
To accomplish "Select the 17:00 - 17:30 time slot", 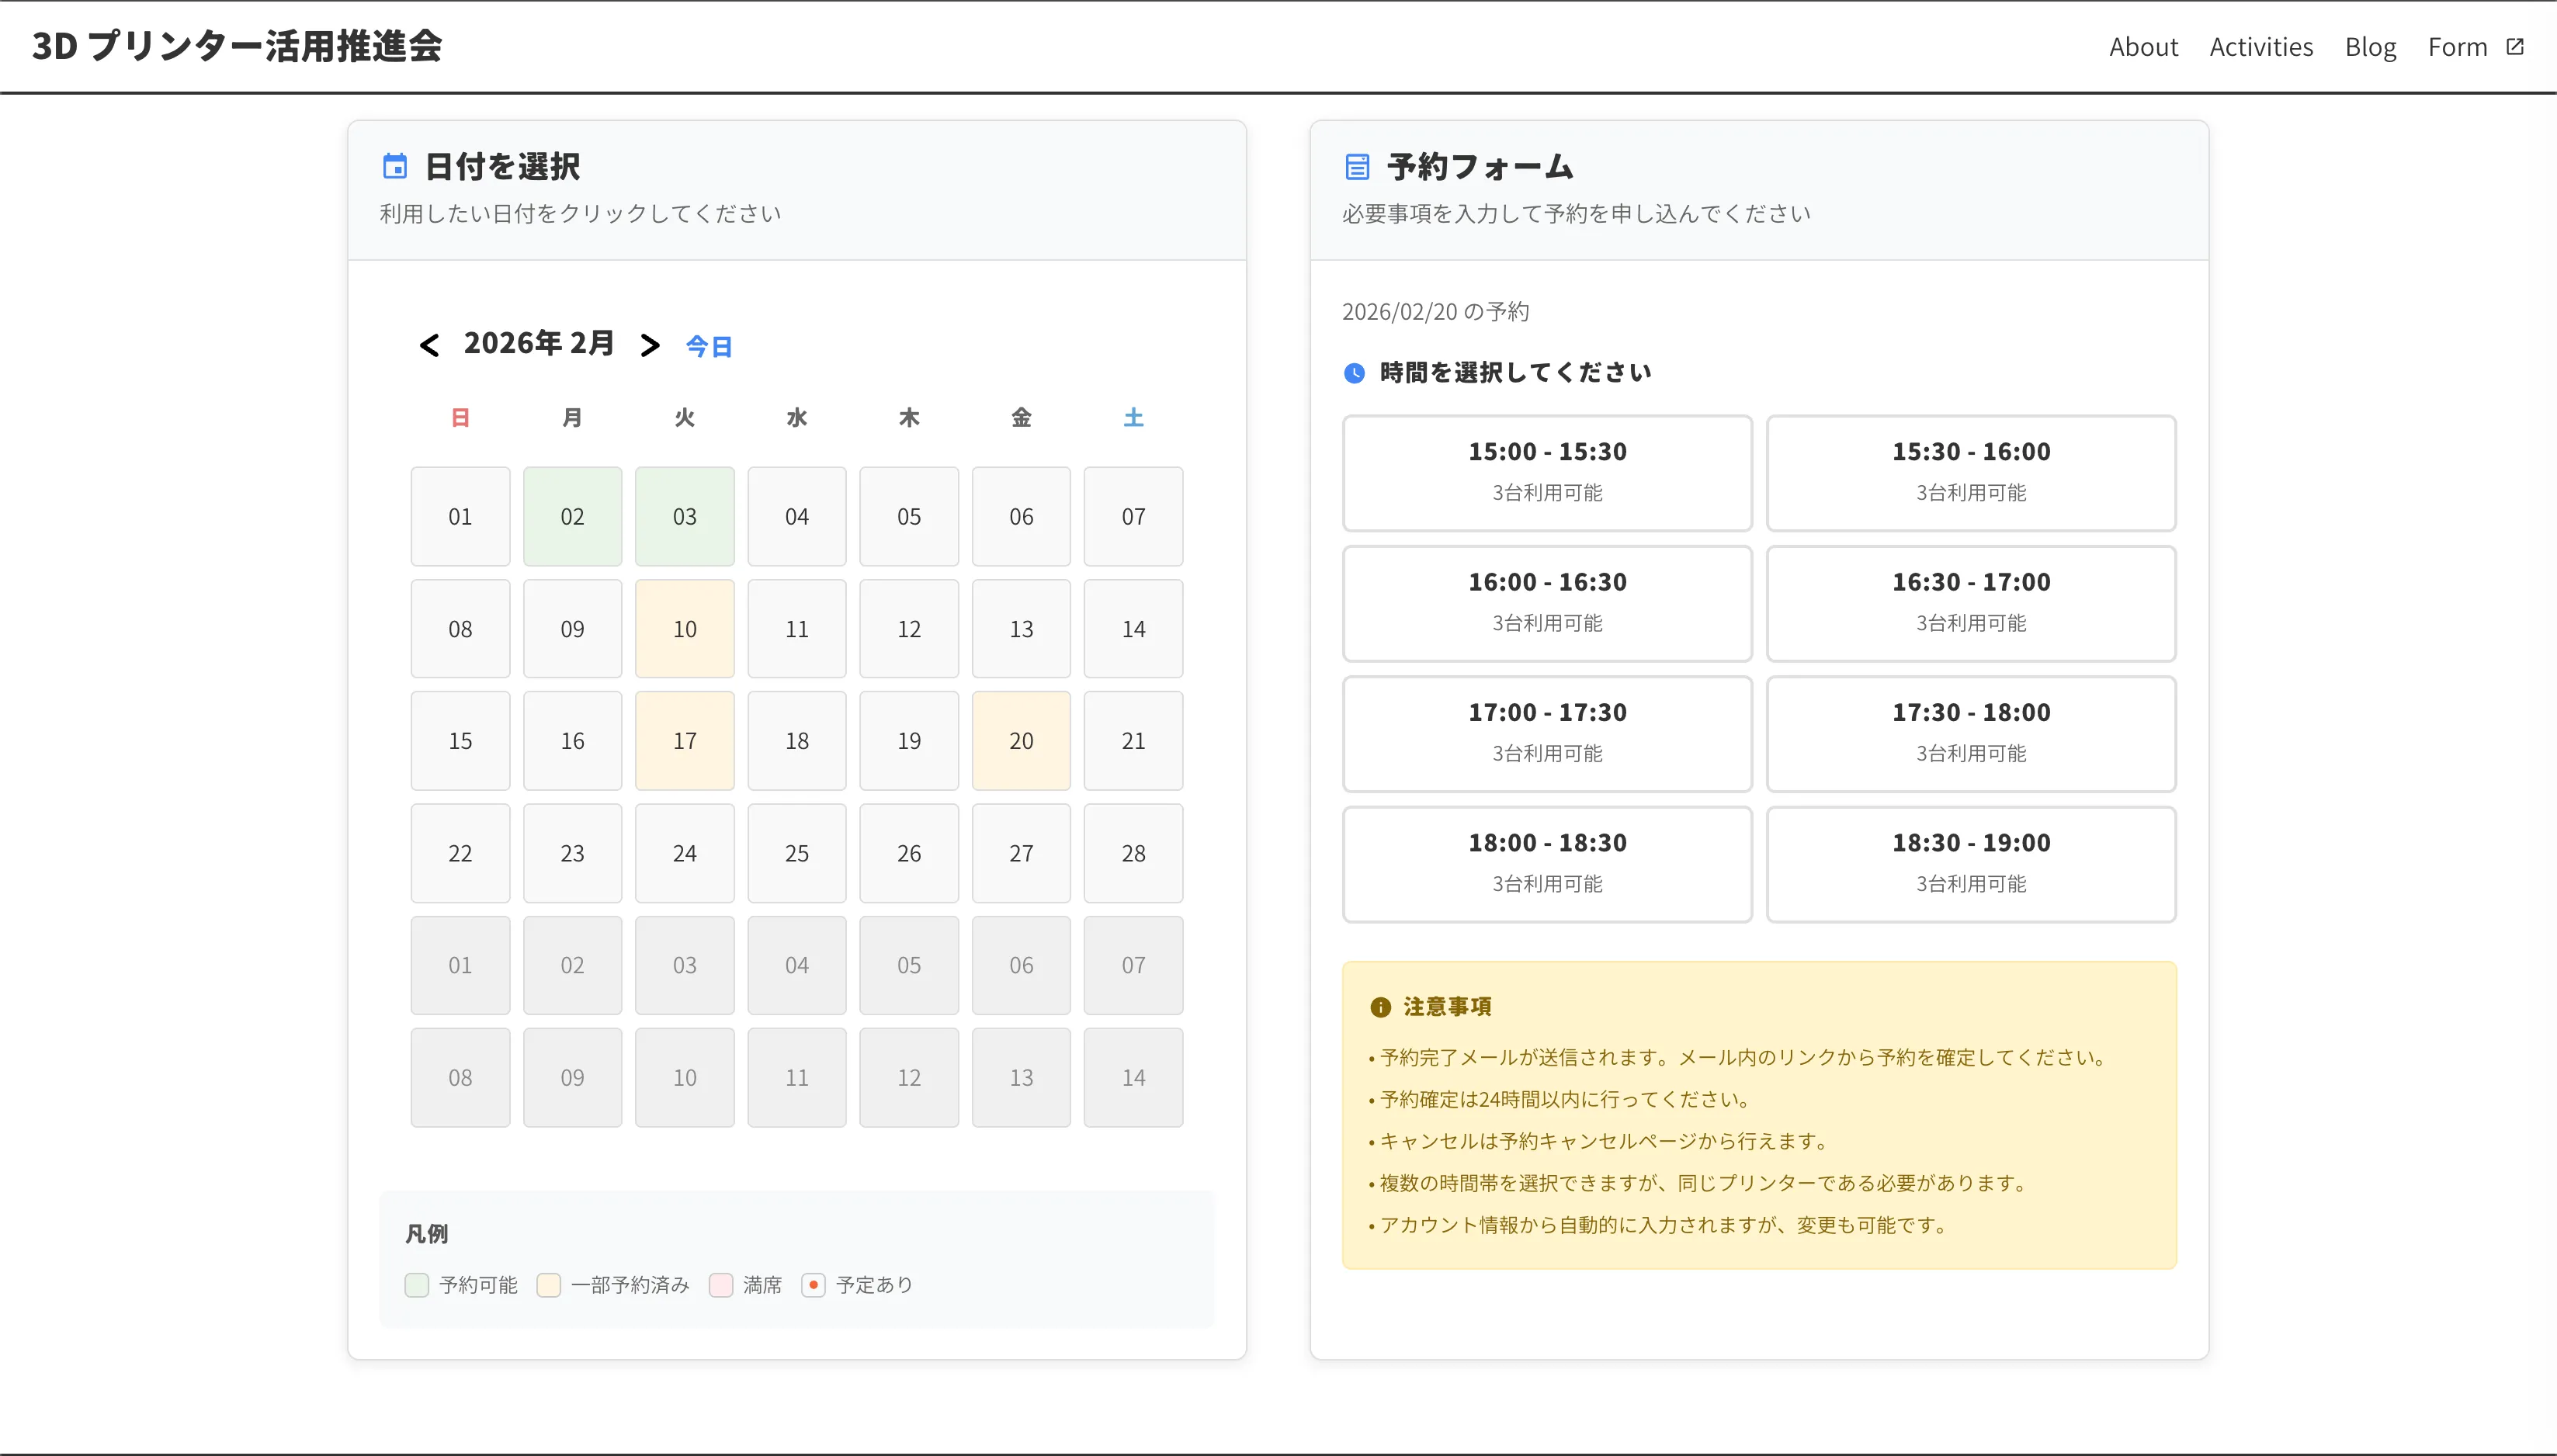I will [1547, 734].
